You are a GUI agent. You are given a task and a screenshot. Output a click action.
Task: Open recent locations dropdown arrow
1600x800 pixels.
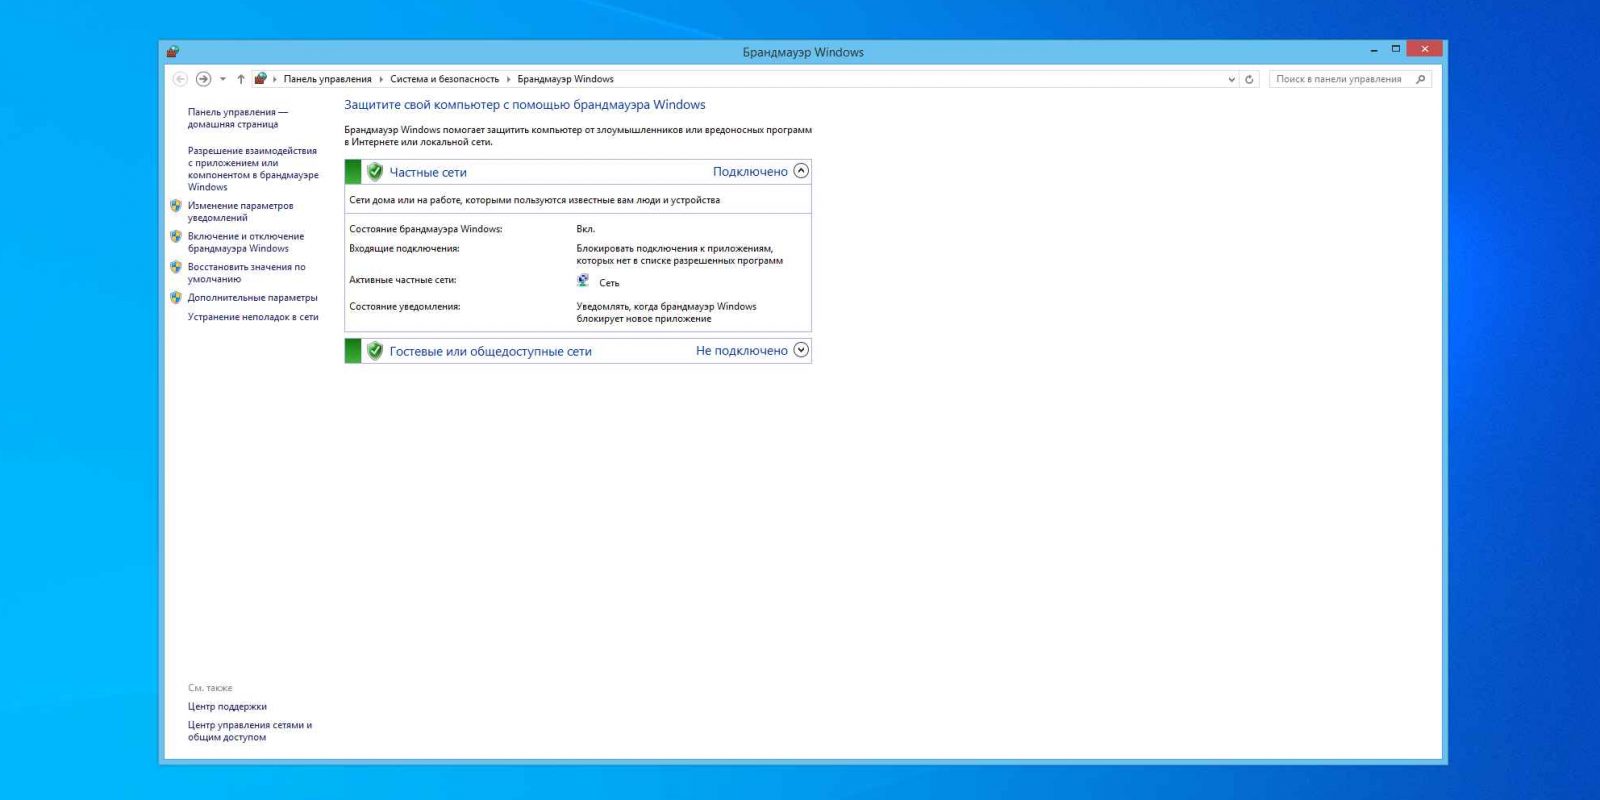click(x=223, y=79)
